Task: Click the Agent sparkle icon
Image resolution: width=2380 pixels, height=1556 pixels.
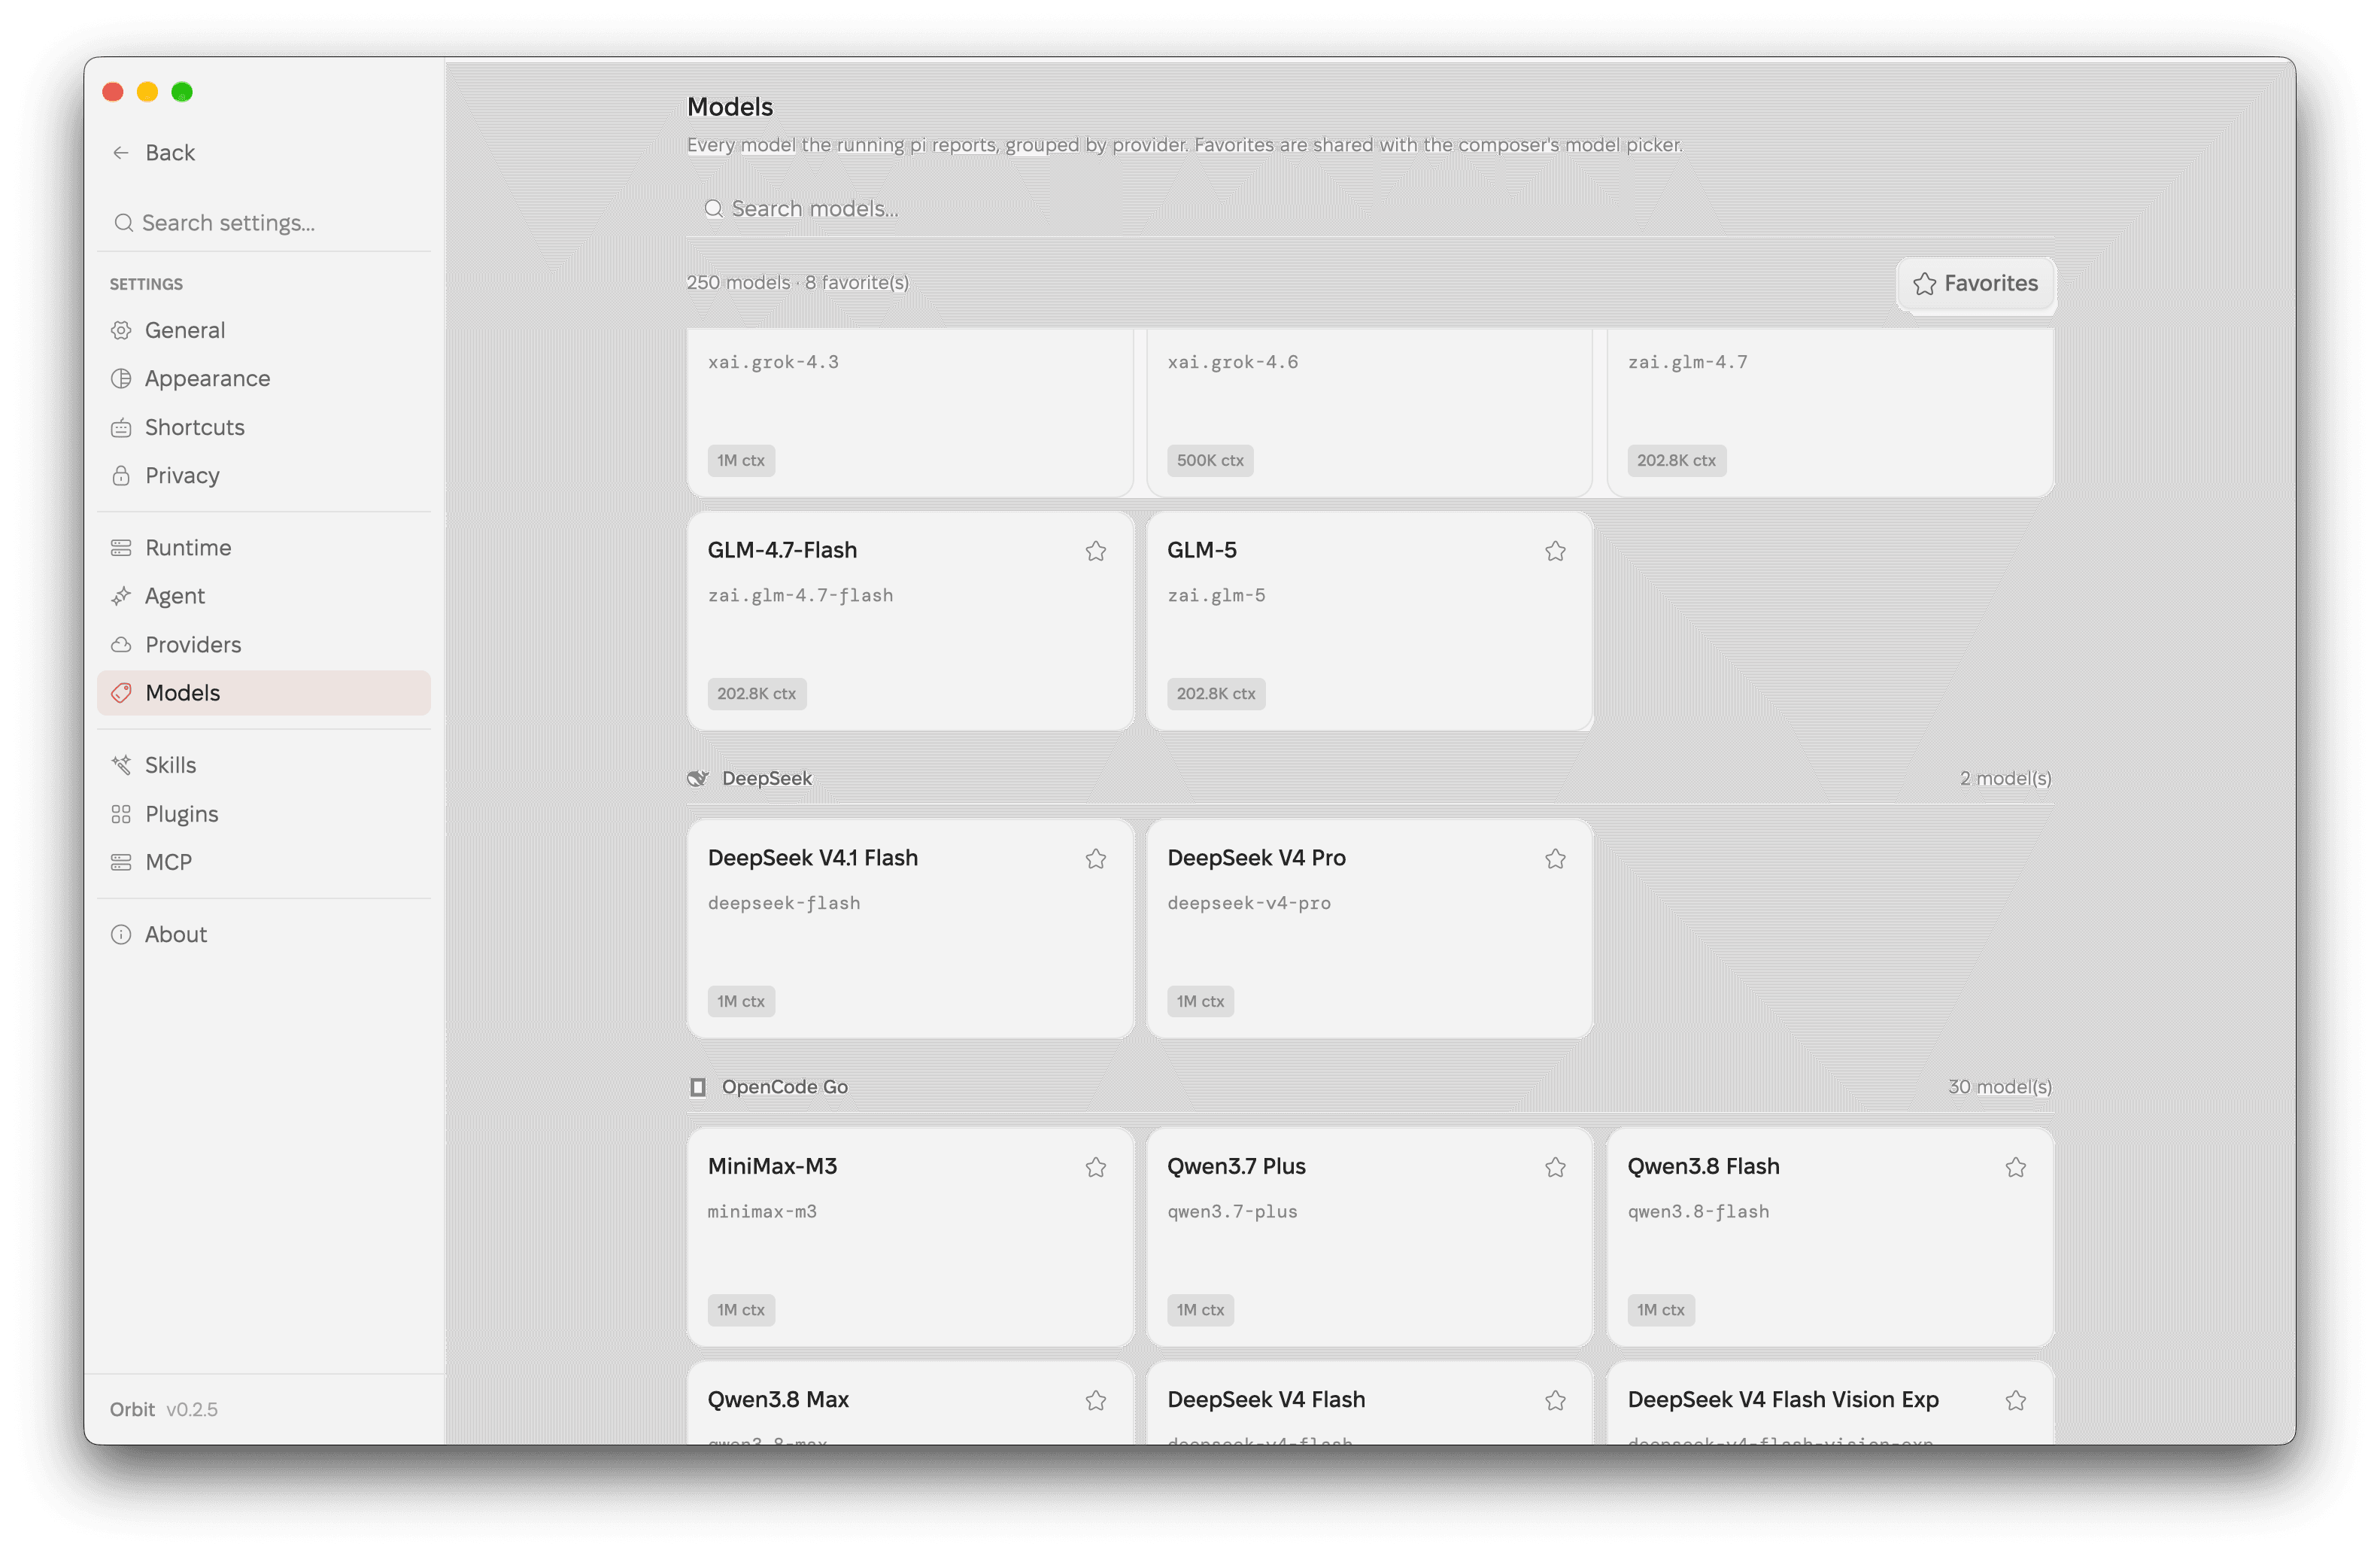Action: 121,596
